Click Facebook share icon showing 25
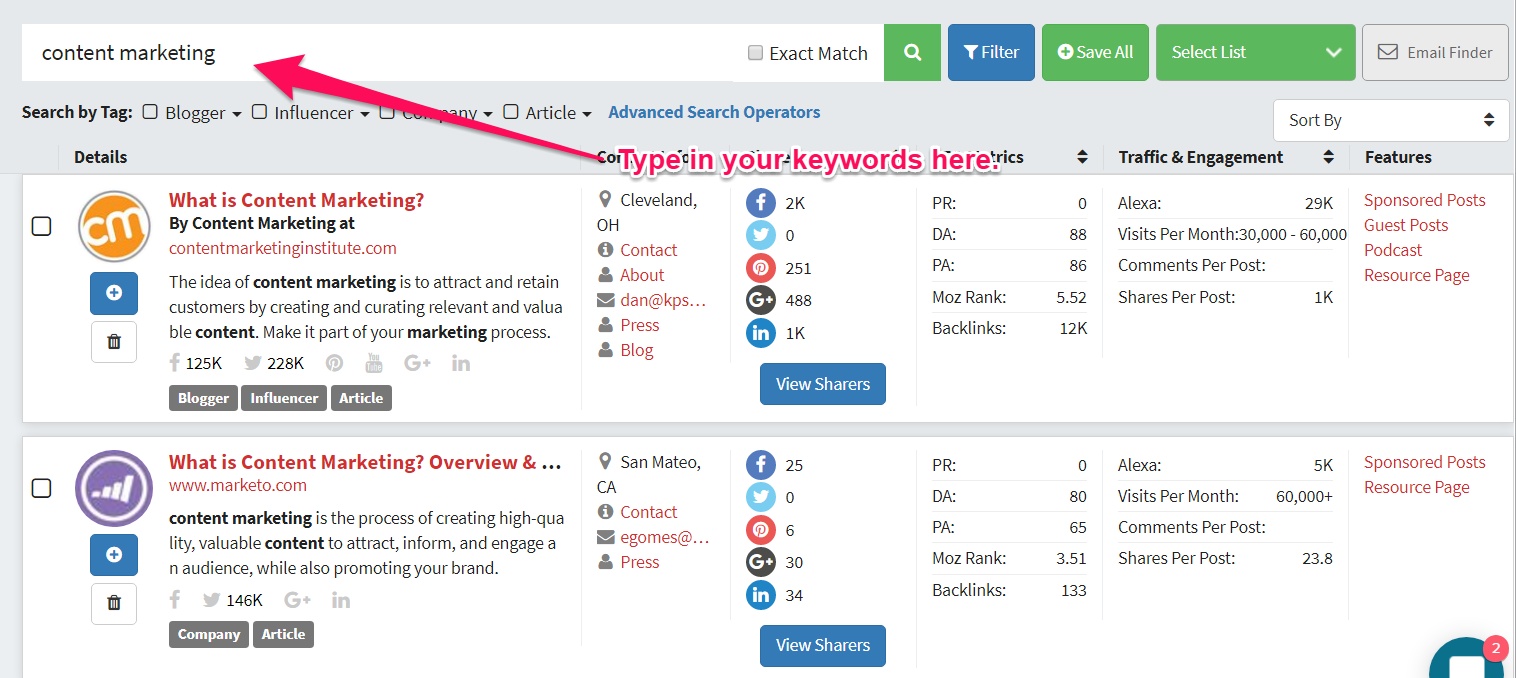The width and height of the screenshot is (1516, 678). tap(761, 465)
